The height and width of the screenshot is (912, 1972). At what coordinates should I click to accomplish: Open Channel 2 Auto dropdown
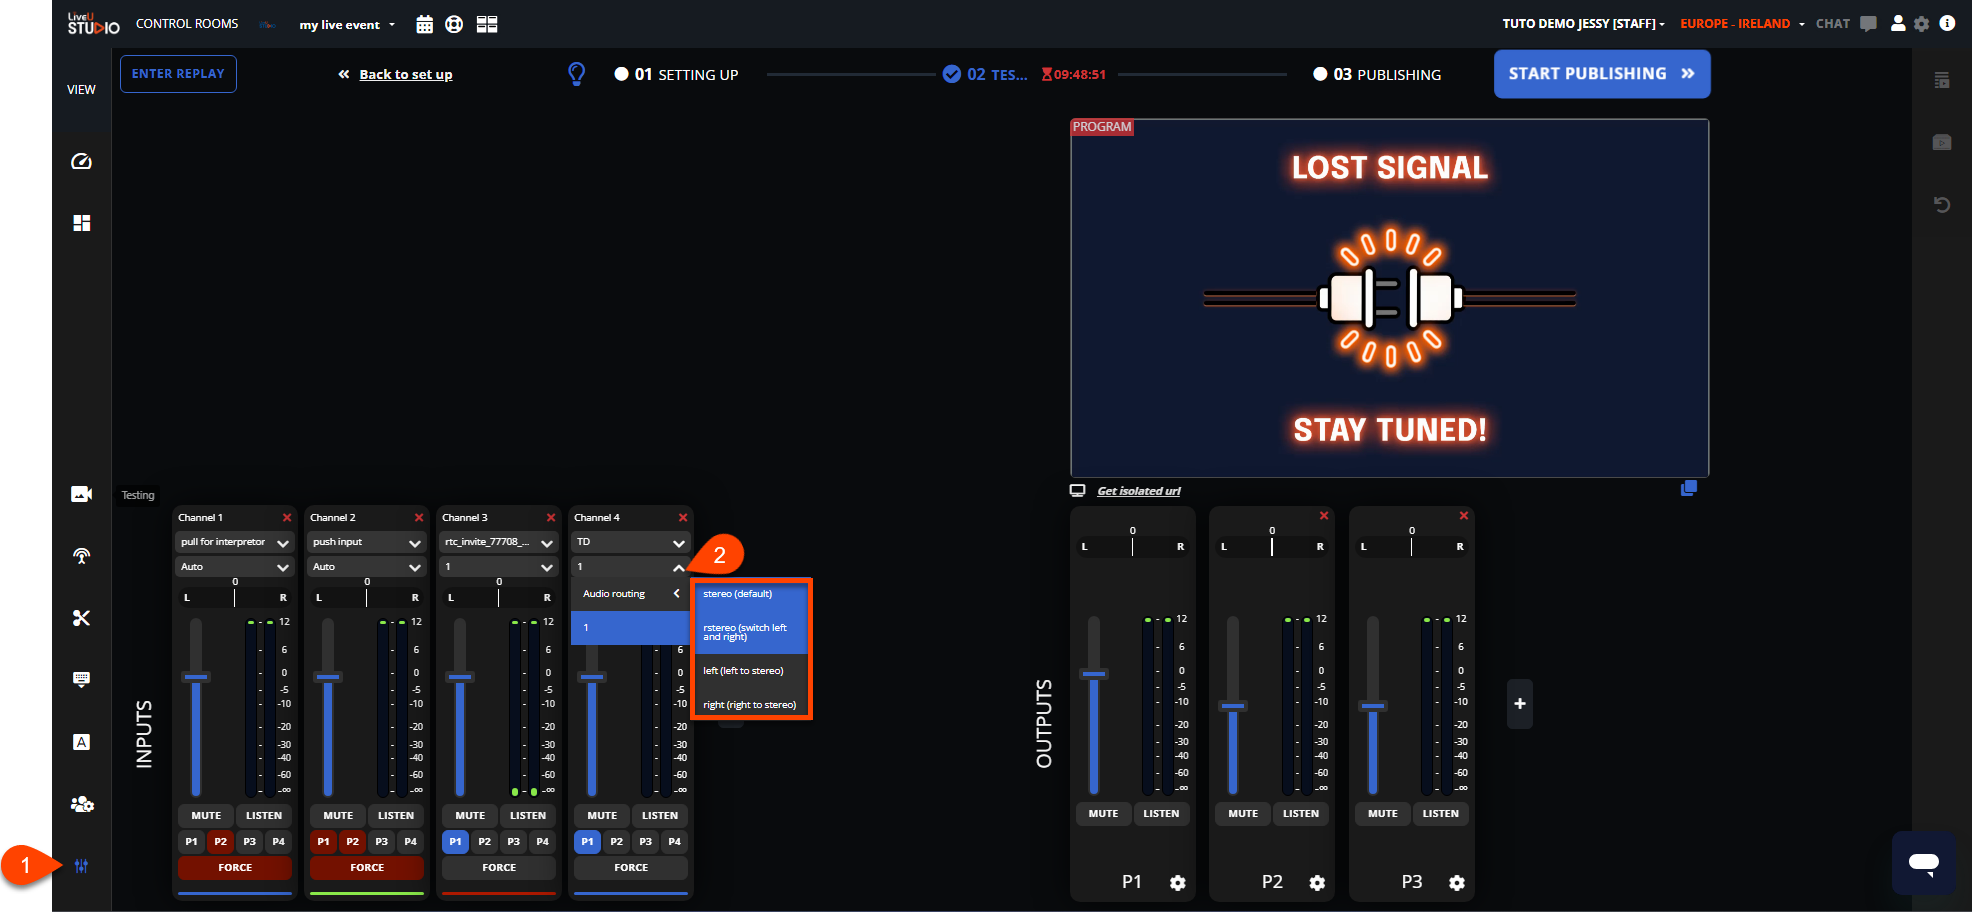point(366,567)
